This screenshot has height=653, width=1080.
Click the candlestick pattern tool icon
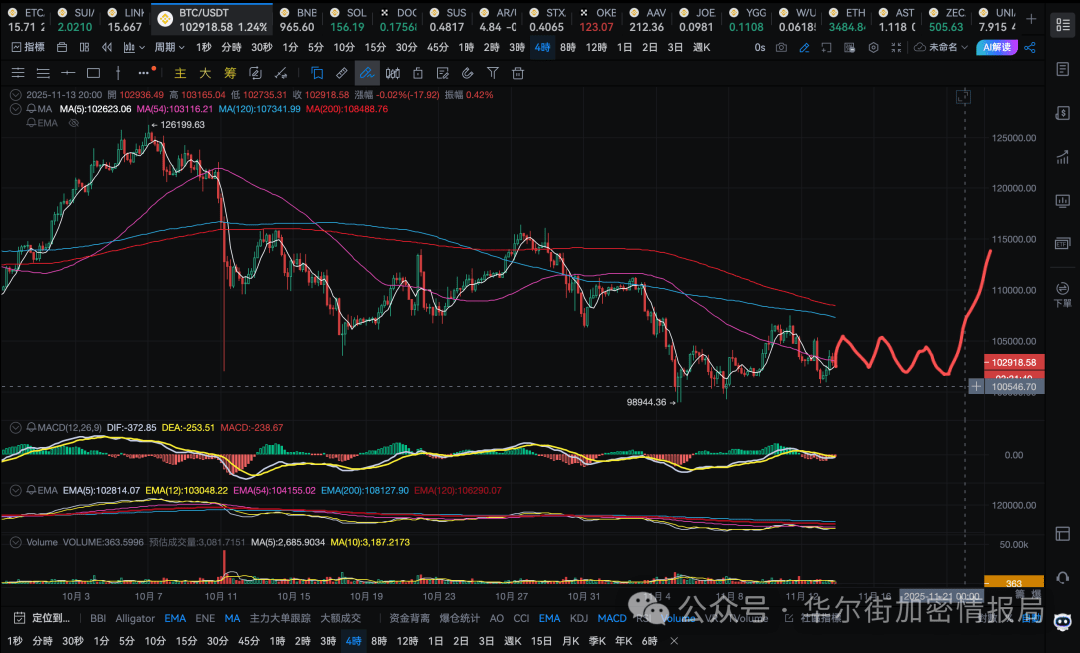(x=393, y=73)
